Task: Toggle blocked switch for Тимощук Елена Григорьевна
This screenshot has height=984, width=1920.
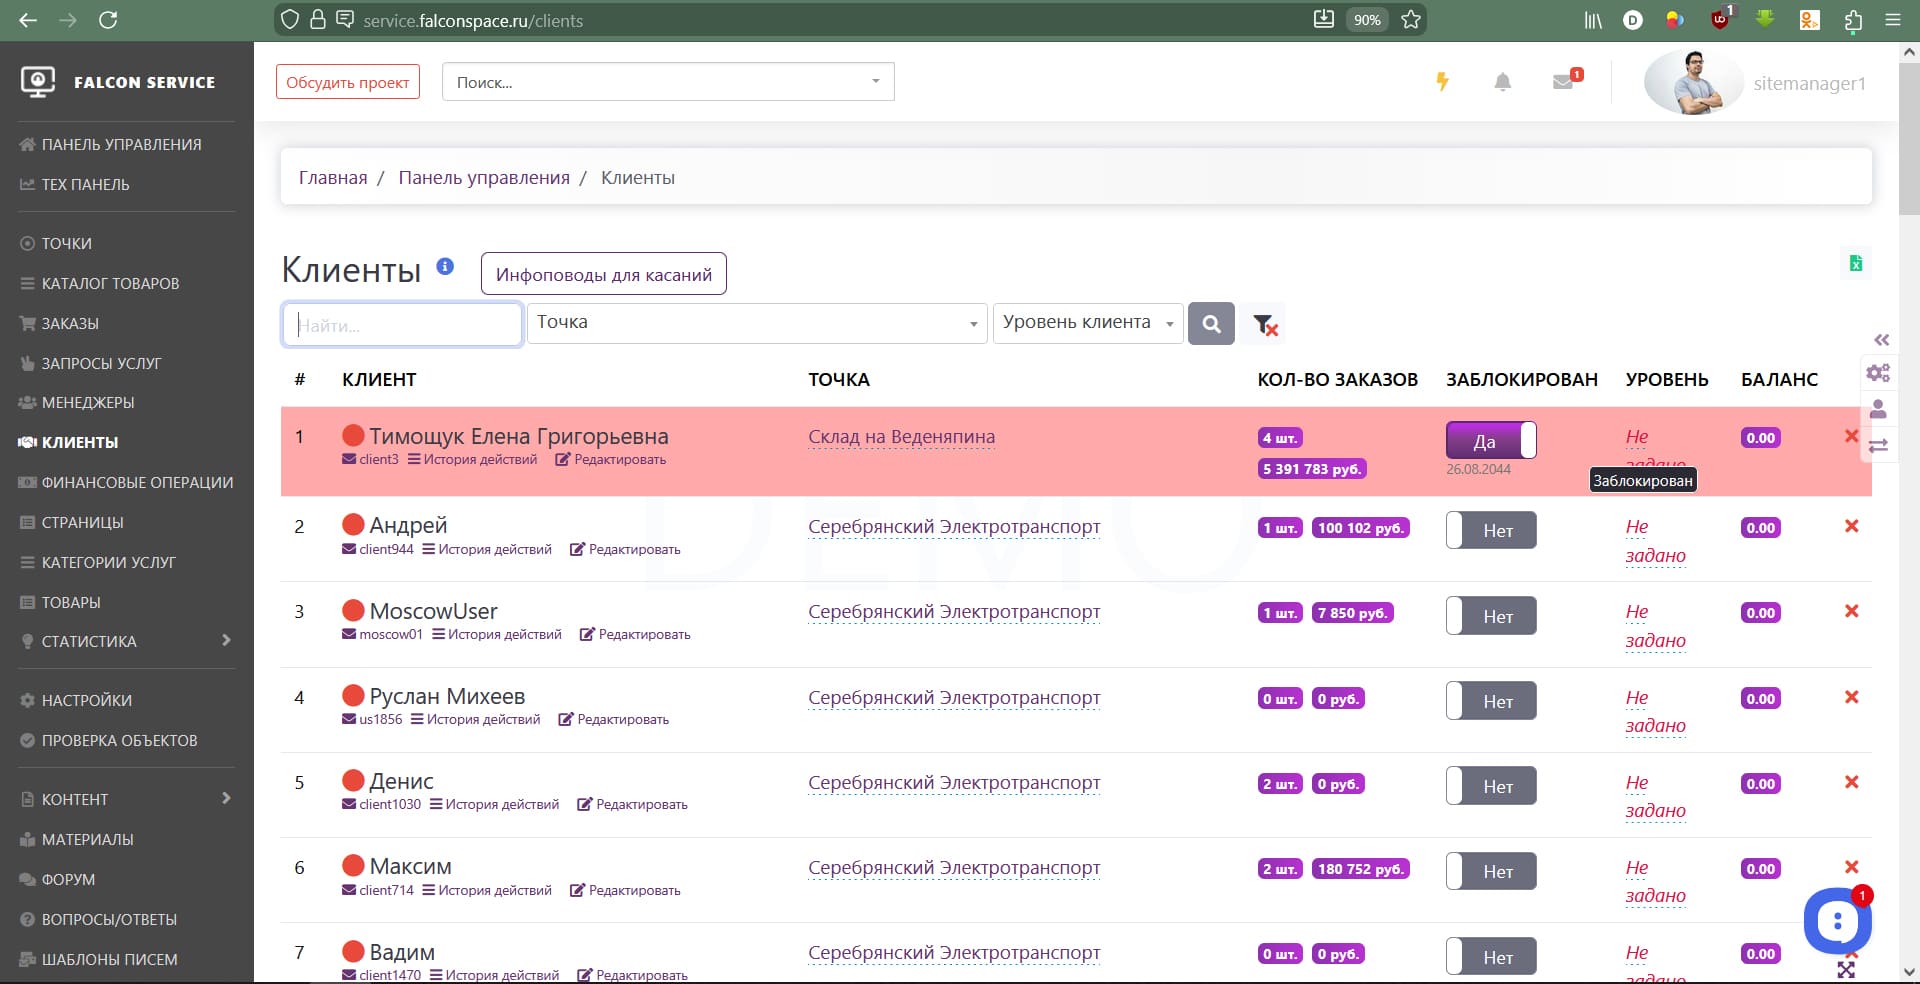Action: 1490,440
